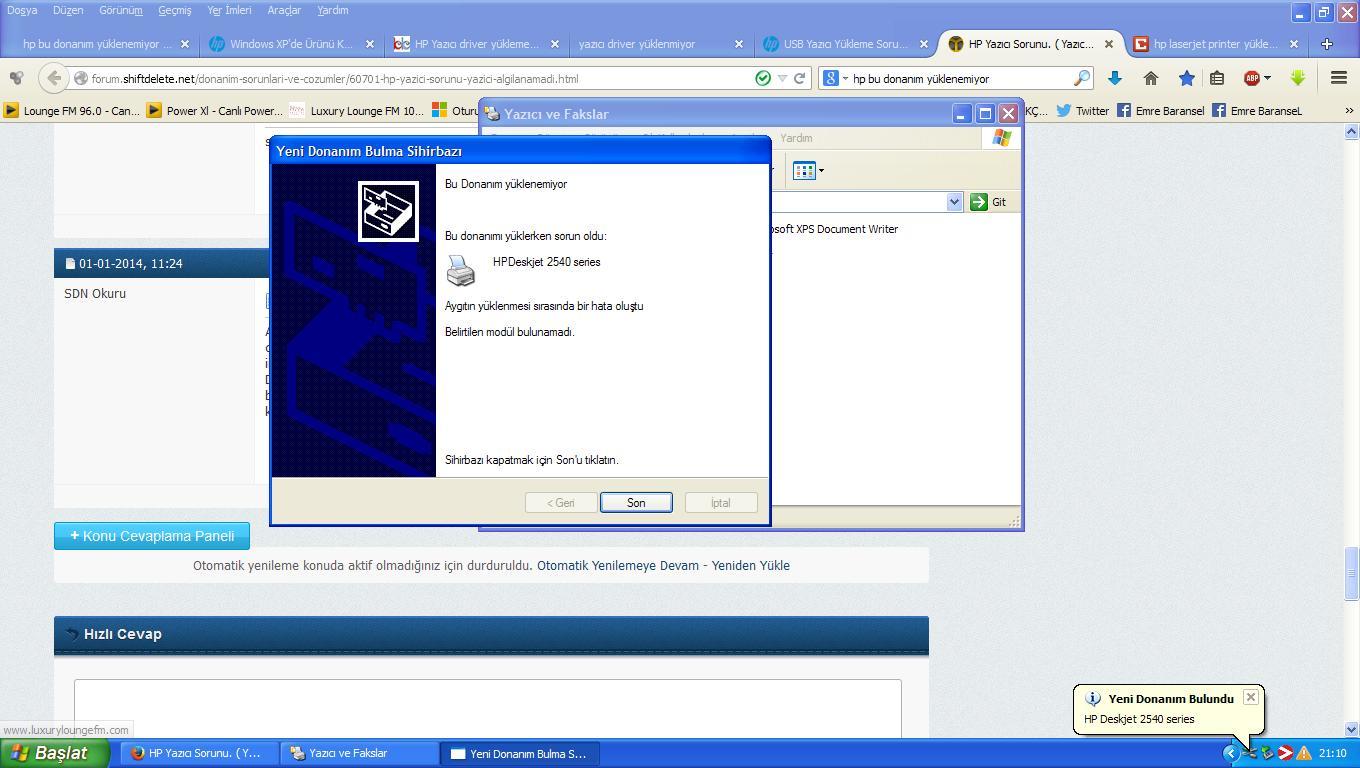Viewport: 1360px width, 768px height.
Task: Open a new tab with plus button
Action: [x=1327, y=44]
